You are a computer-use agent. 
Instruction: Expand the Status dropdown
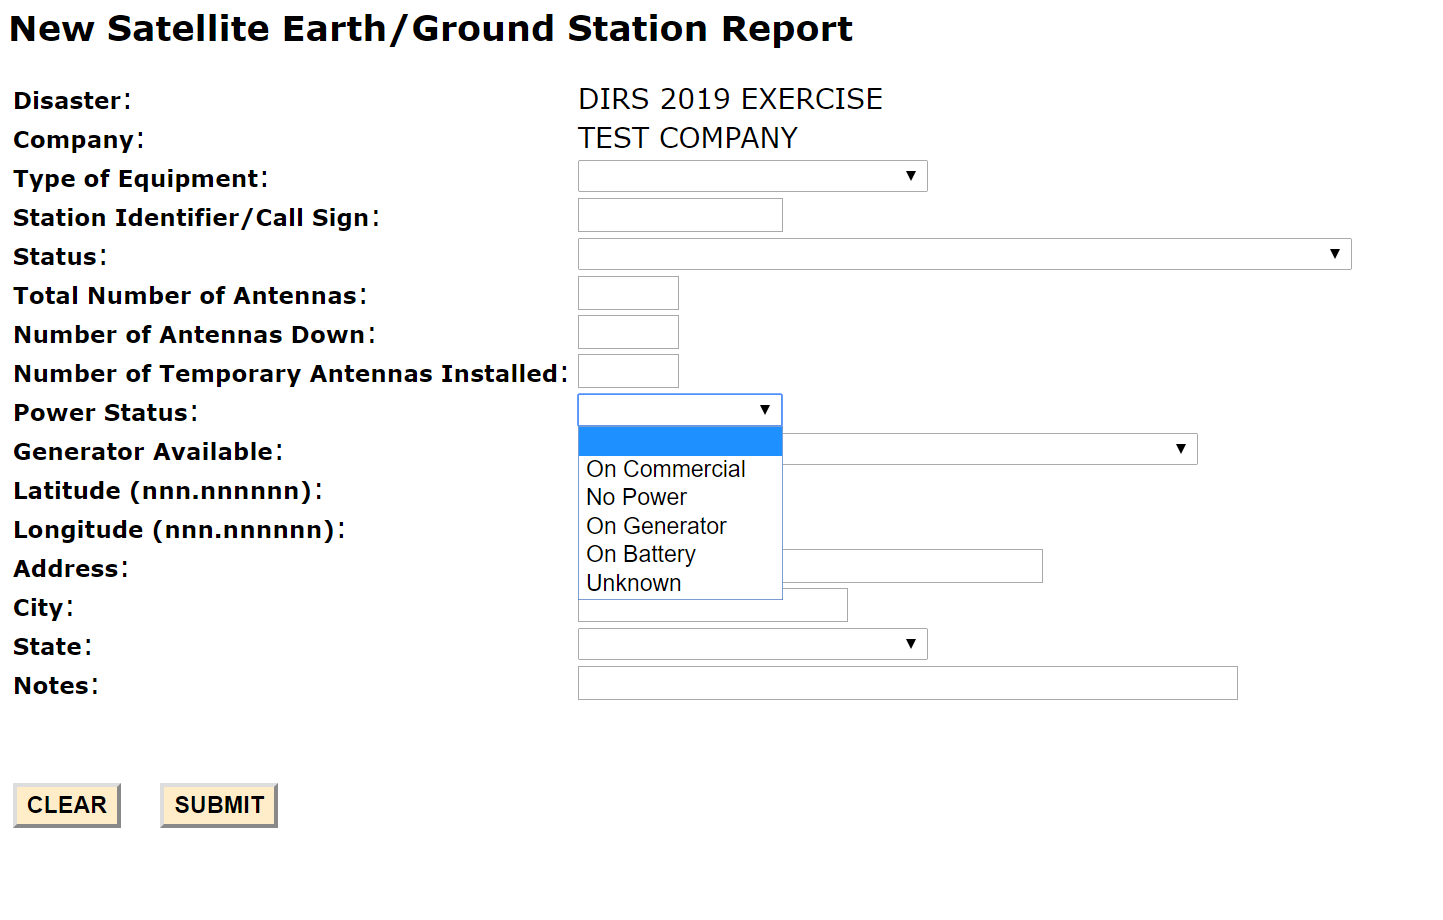coord(964,254)
